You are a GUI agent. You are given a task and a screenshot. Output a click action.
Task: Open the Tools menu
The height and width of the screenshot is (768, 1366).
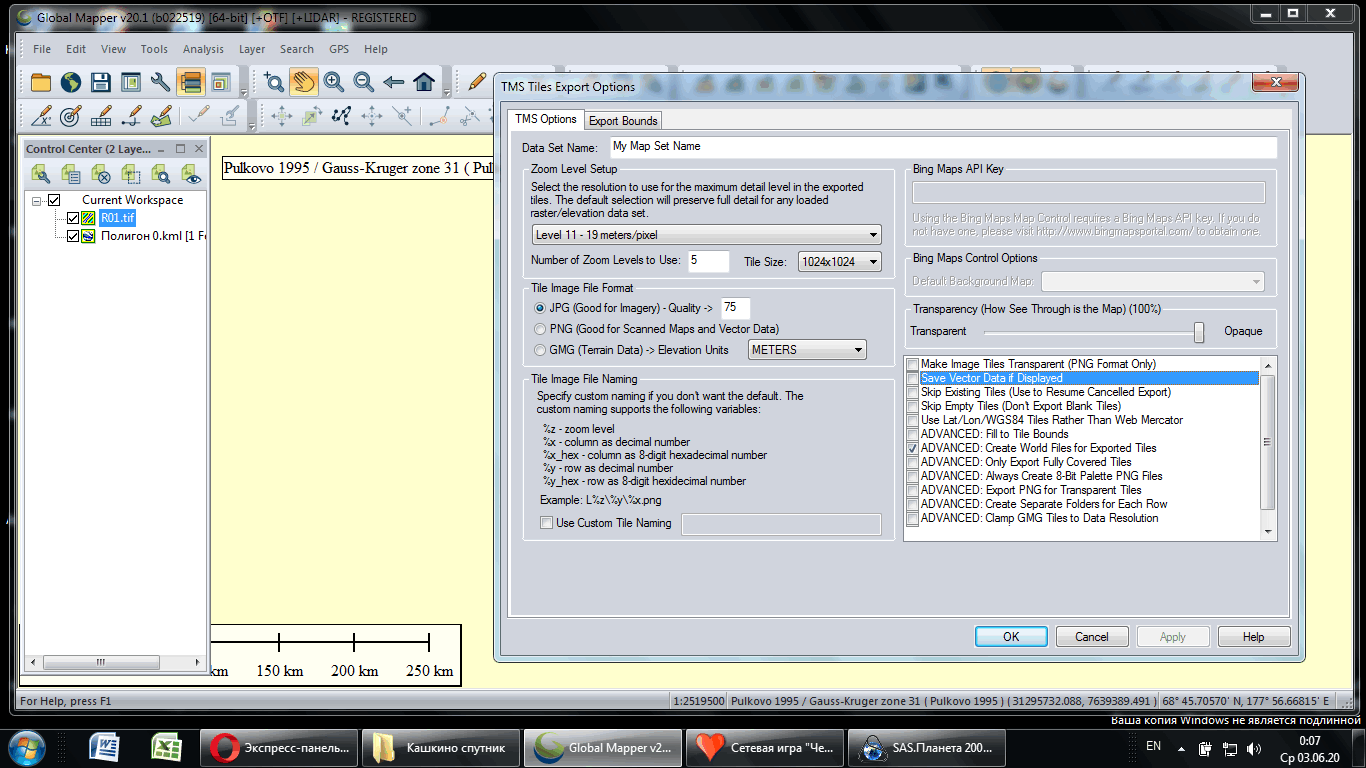[x=154, y=49]
